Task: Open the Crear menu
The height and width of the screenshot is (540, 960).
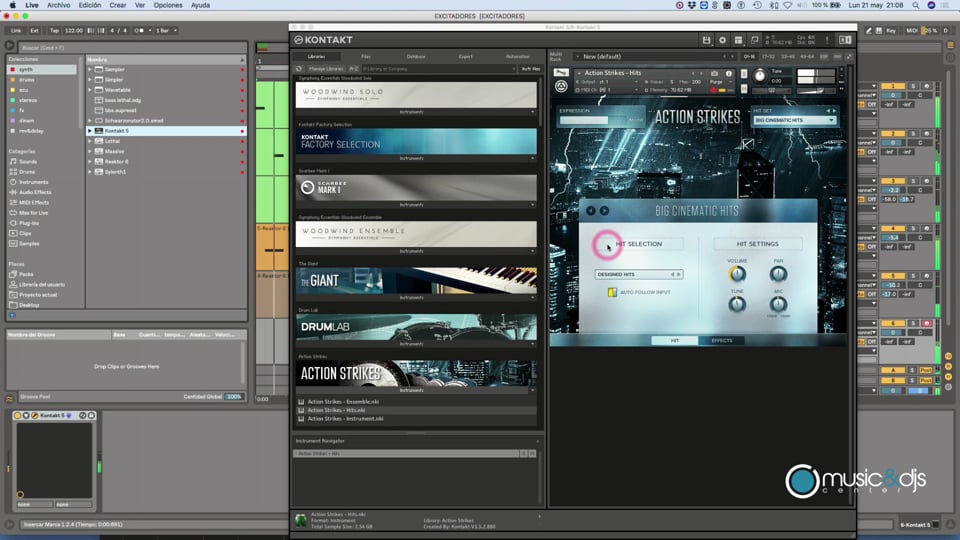Action: (118, 5)
